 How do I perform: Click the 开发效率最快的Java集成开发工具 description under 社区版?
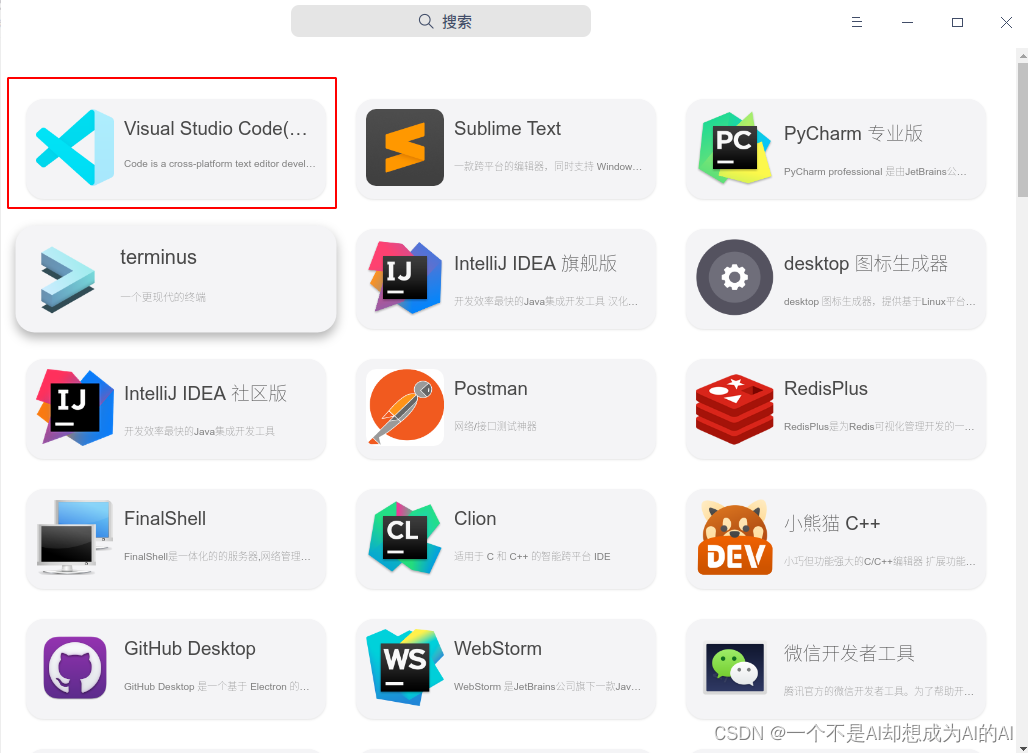199,431
